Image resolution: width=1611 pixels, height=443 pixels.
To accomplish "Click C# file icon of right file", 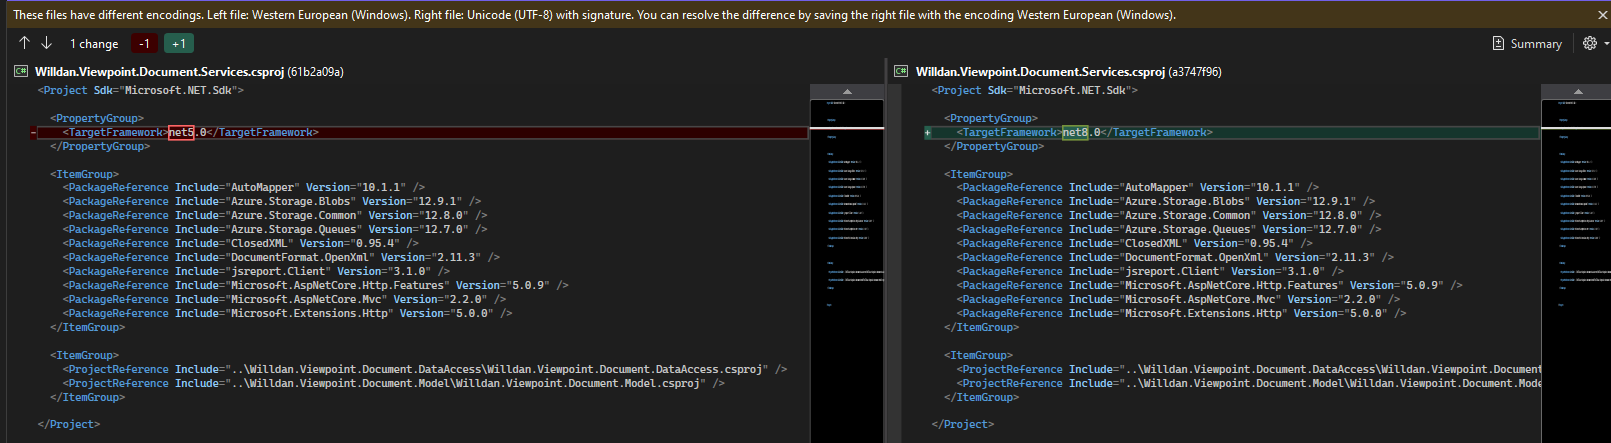I will pyautogui.click(x=901, y=71).
